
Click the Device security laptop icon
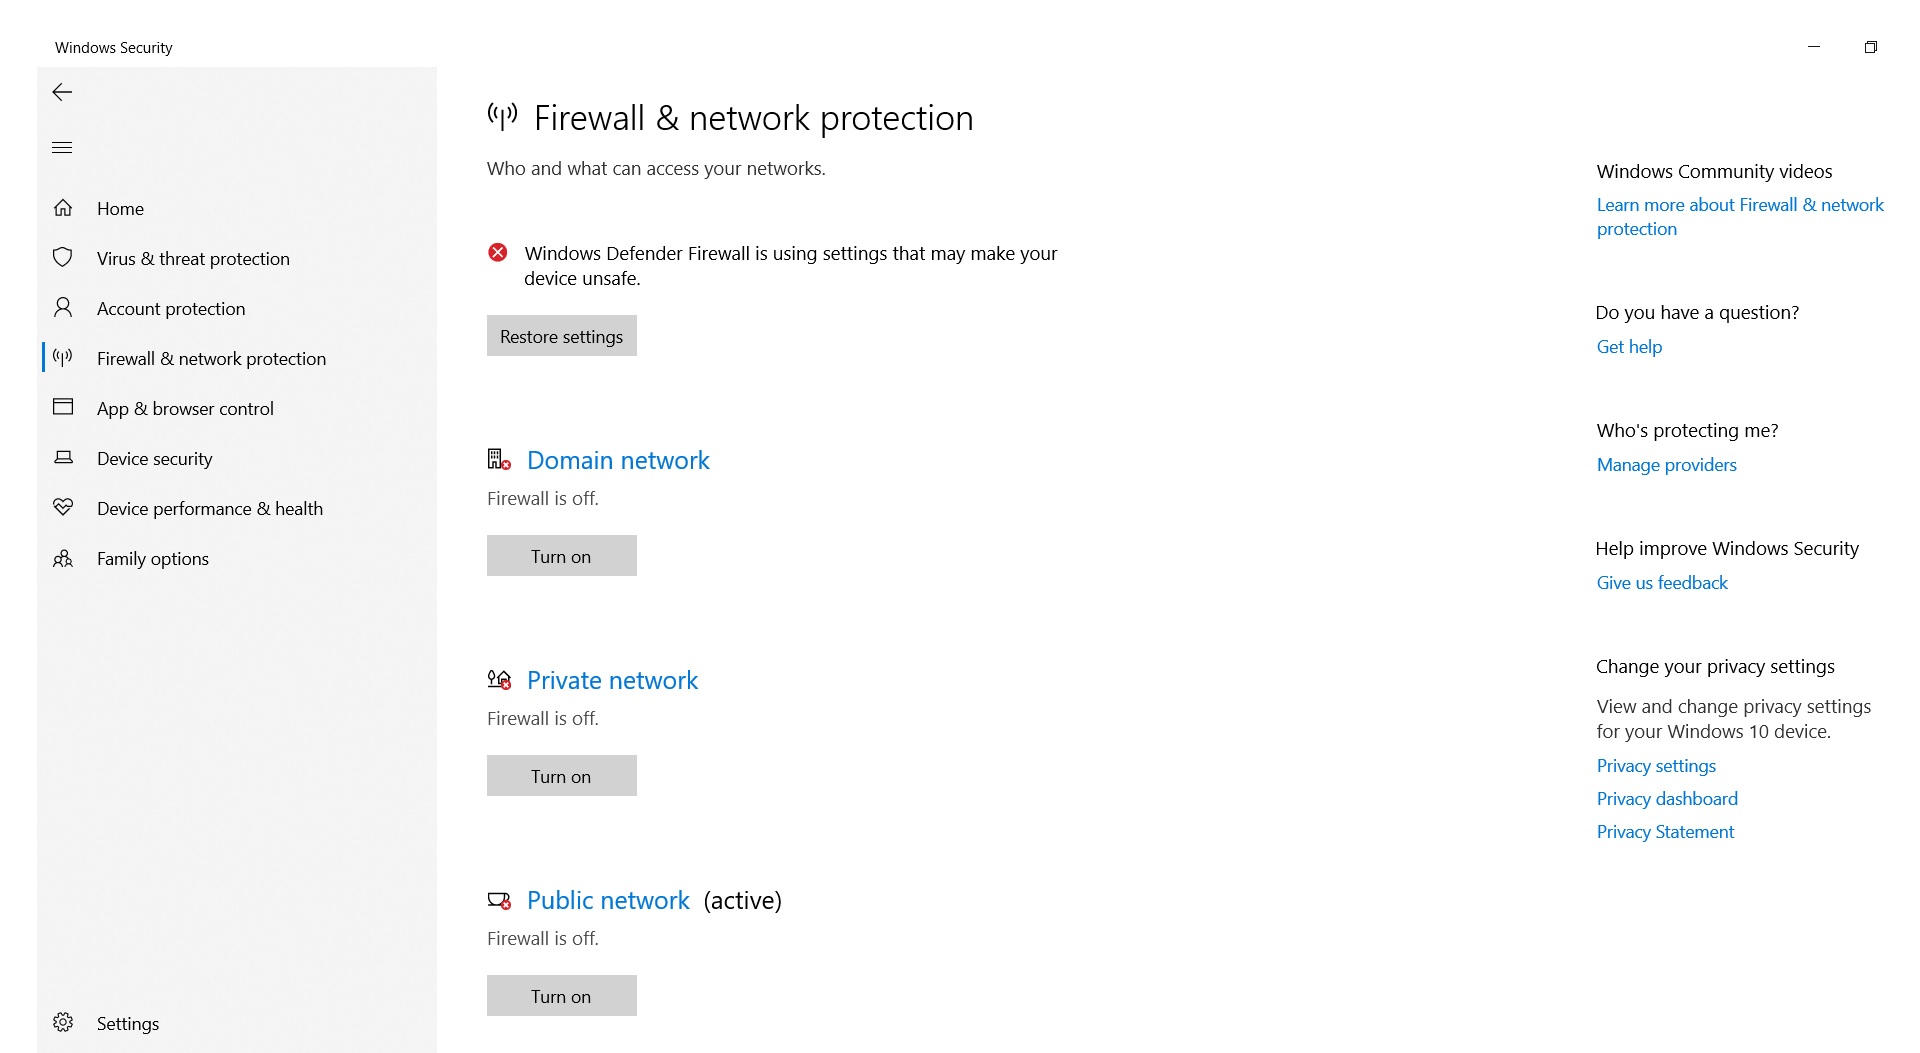pos(63,458)
